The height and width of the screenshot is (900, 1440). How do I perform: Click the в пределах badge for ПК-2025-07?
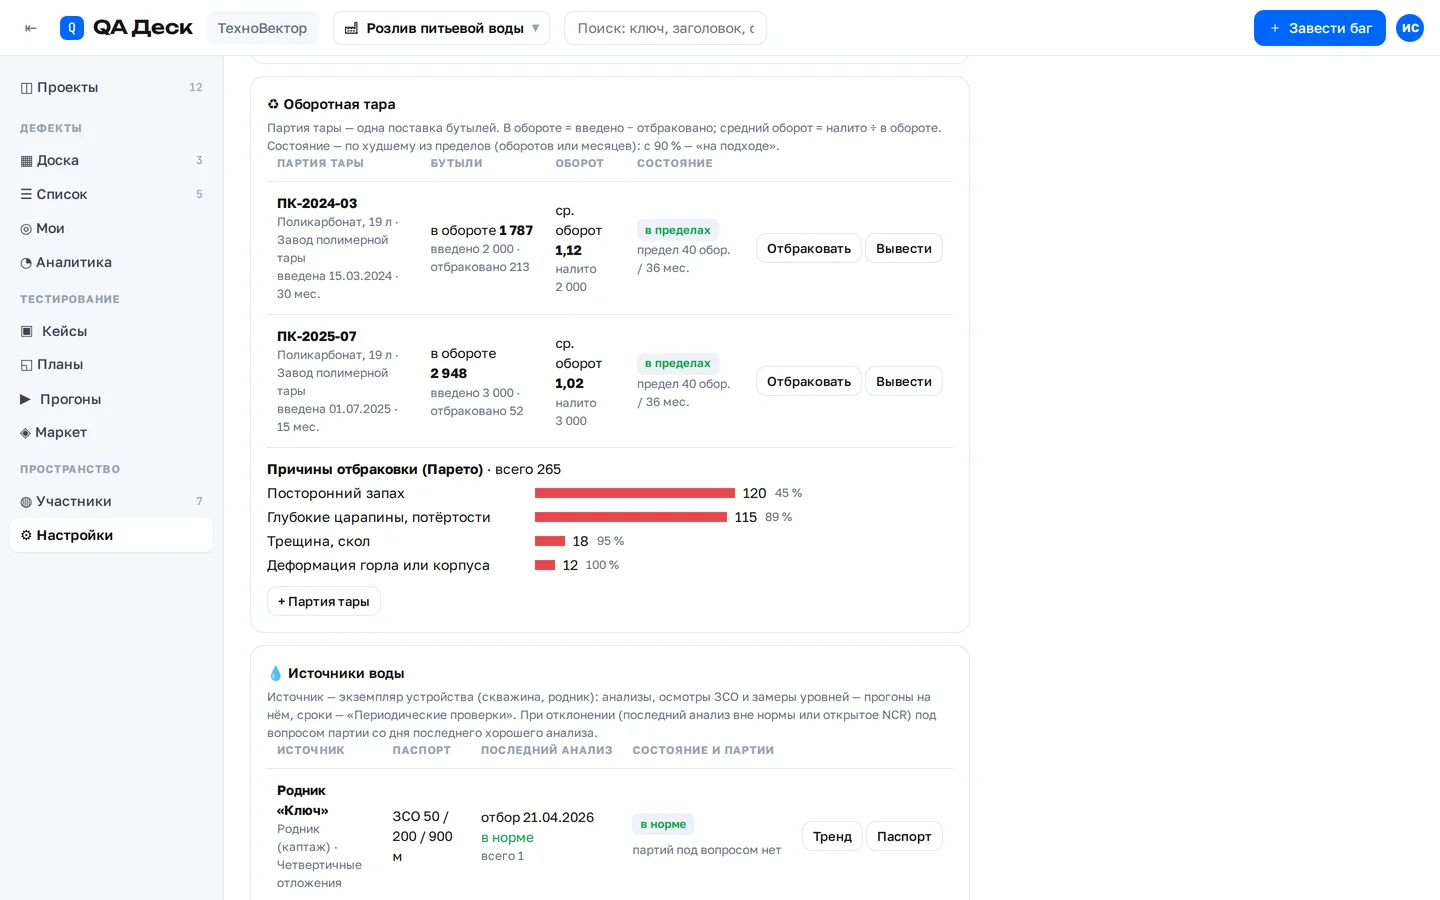click(677, 363)
